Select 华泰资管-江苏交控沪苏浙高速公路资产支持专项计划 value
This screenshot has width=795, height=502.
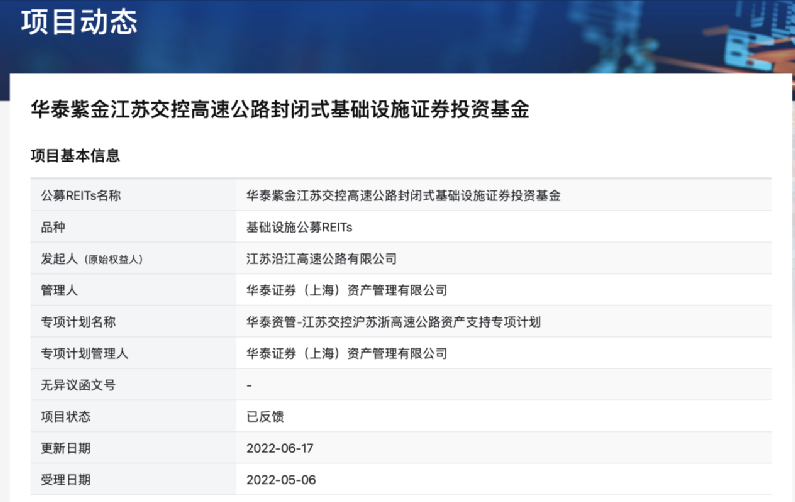(x=393, y=322)
